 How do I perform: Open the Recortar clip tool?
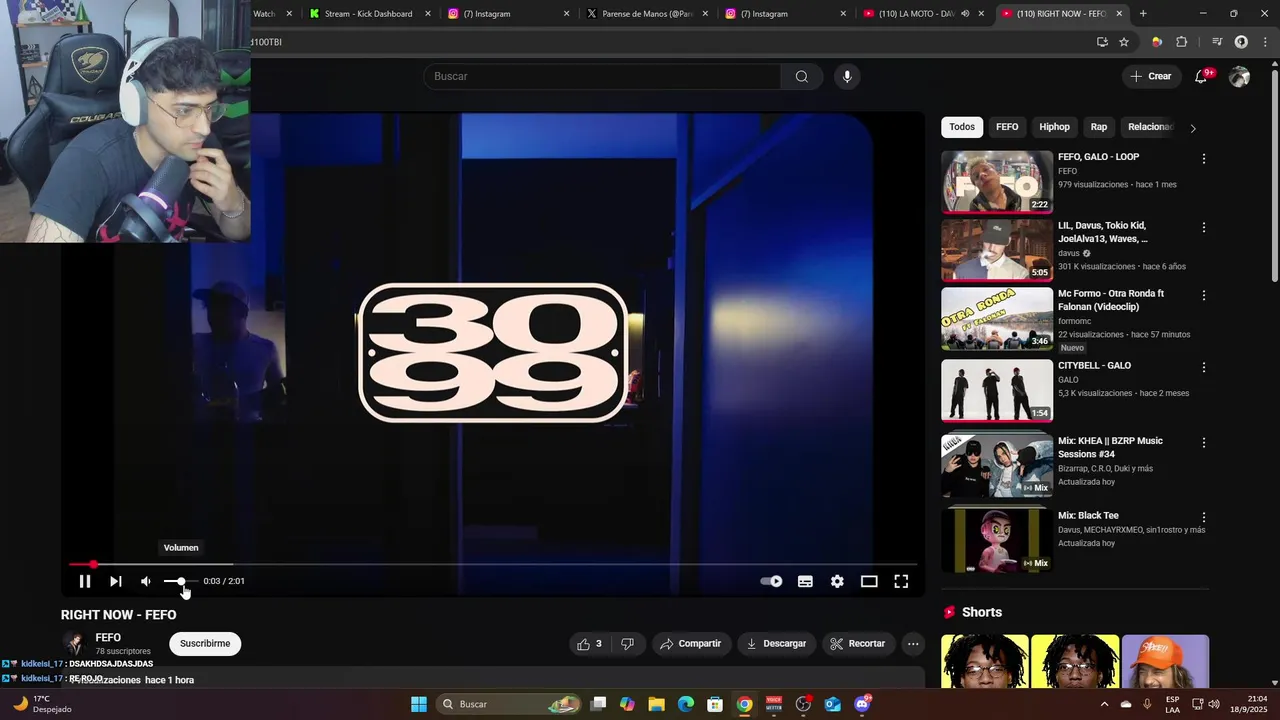point(858,644)
